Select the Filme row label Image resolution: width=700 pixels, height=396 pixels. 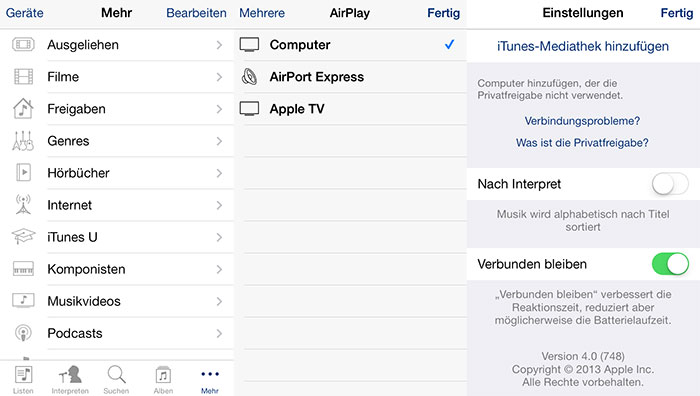click(63, 77)
